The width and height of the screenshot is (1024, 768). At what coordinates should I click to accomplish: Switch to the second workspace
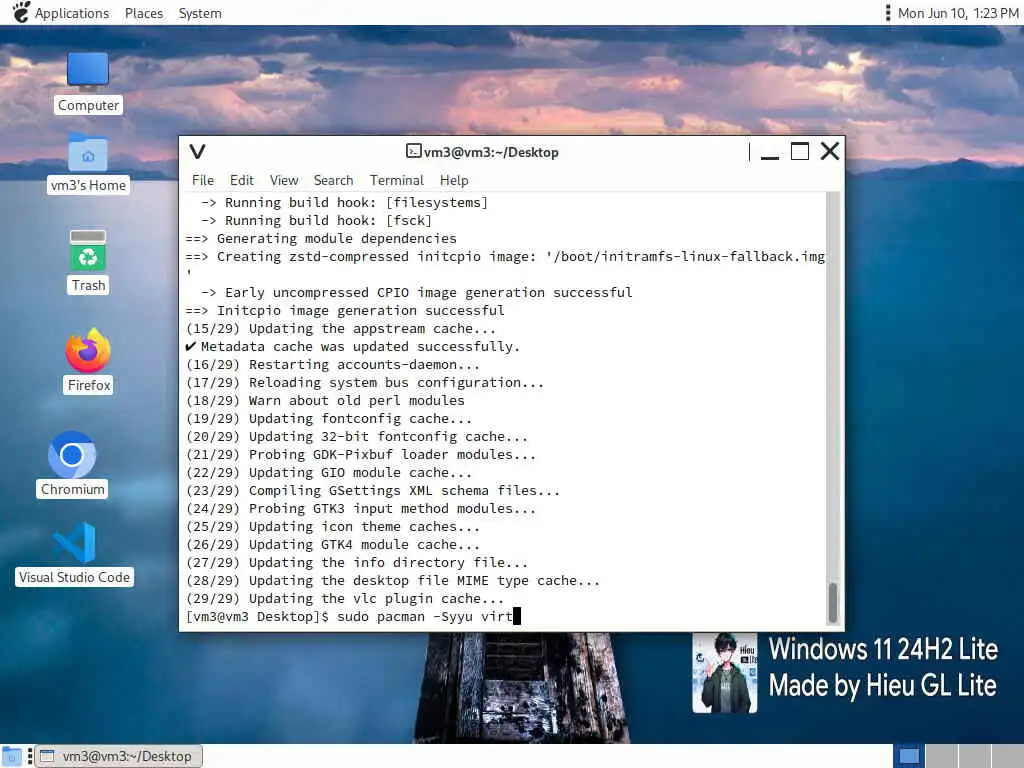coord(942,756)
